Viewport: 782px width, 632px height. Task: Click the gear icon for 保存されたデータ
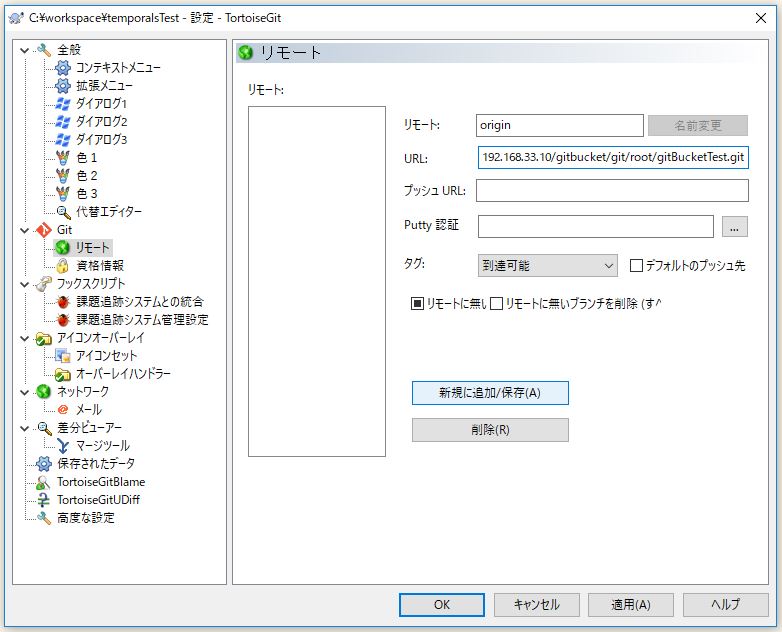click(x=44, y=464)
